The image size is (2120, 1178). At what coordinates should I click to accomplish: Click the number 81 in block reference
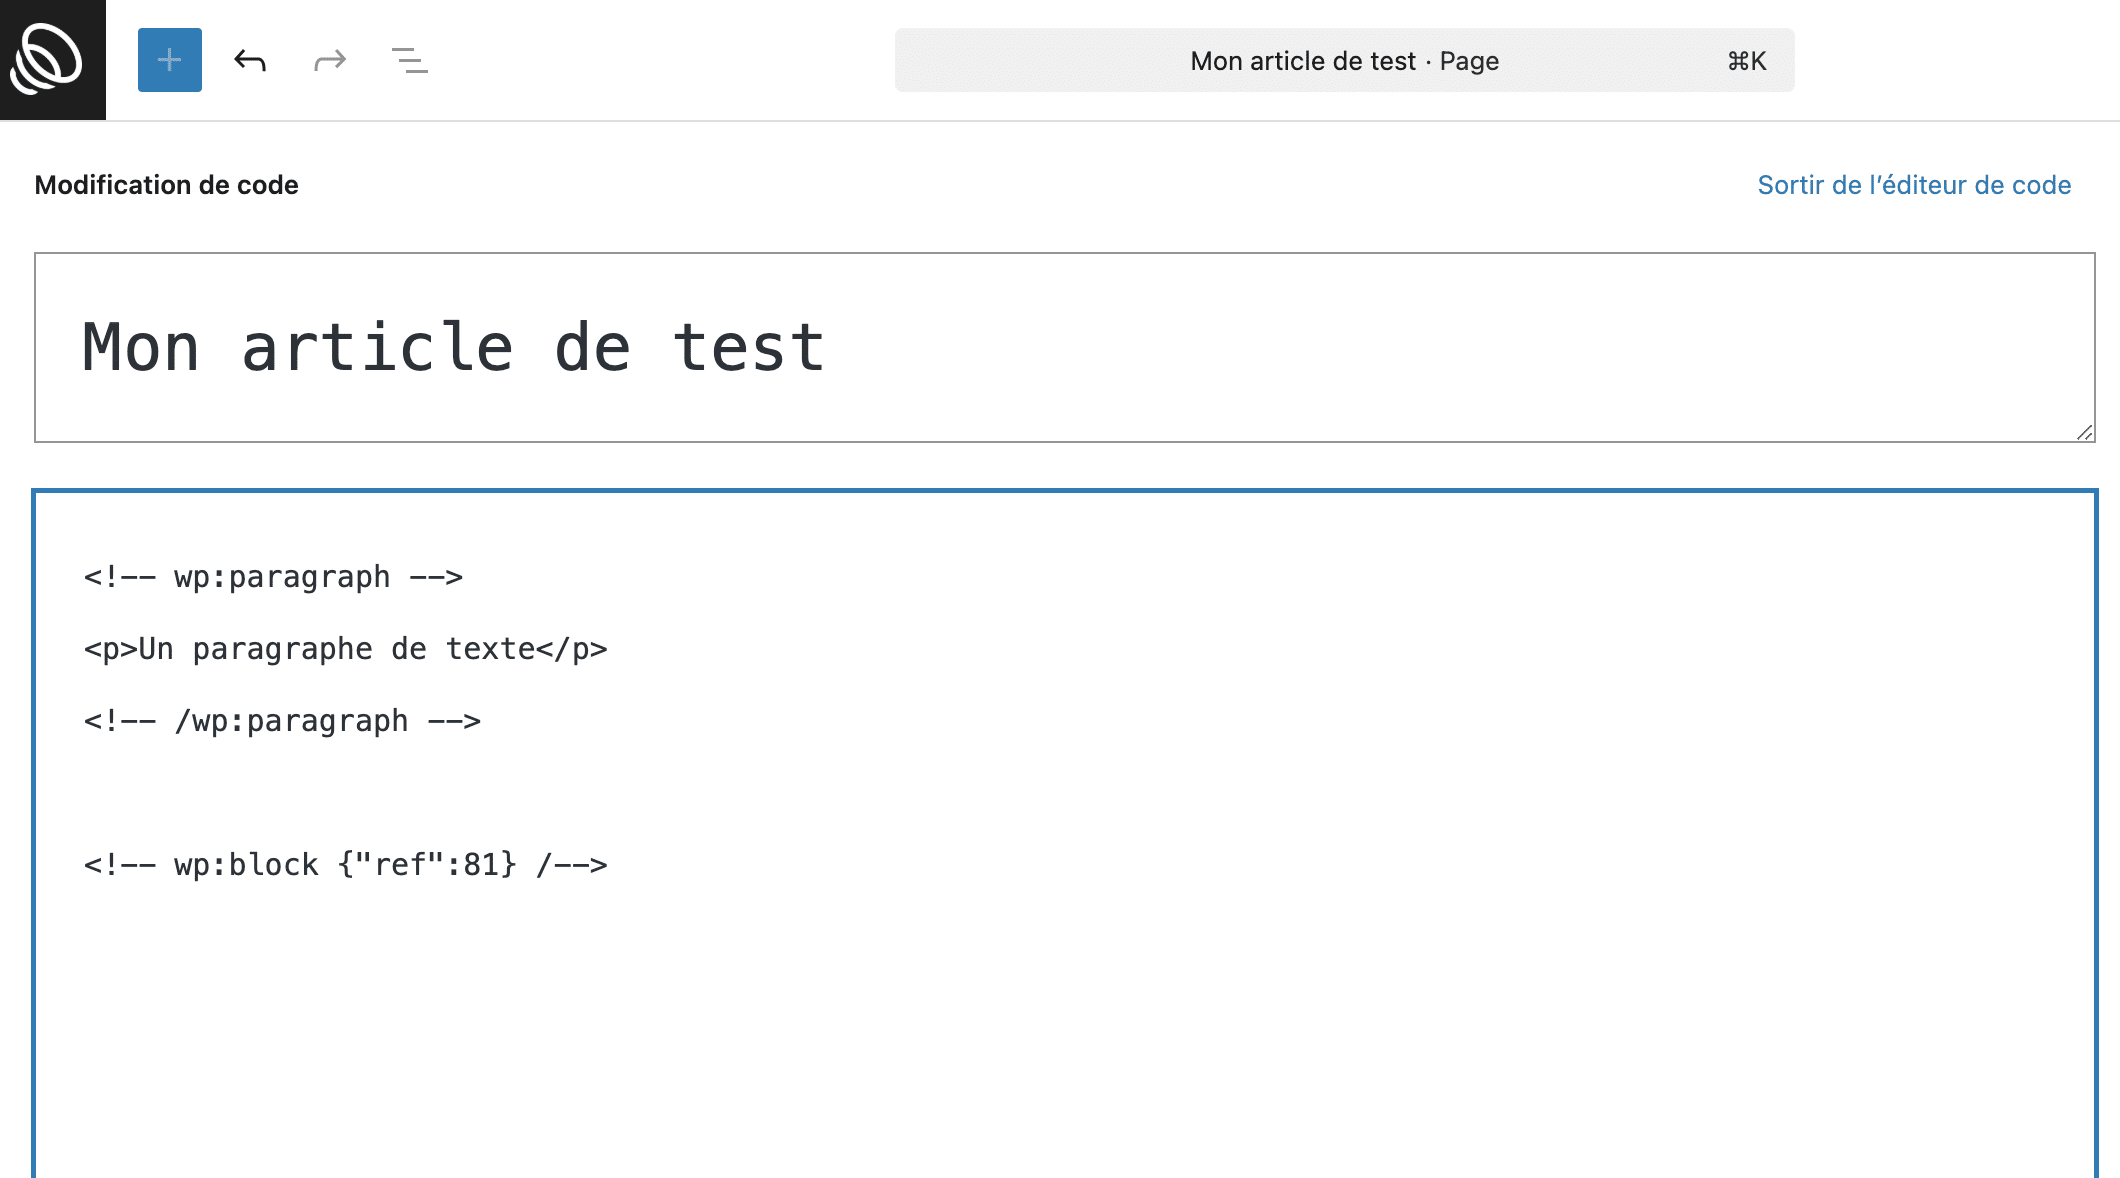coord(481,865)
